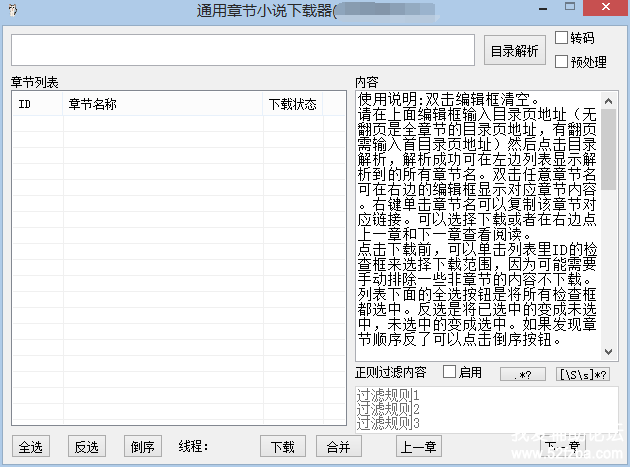The image size is (630, 467).
Task: Check the 启用 regex filter checkbox
Action: point(449,373)
